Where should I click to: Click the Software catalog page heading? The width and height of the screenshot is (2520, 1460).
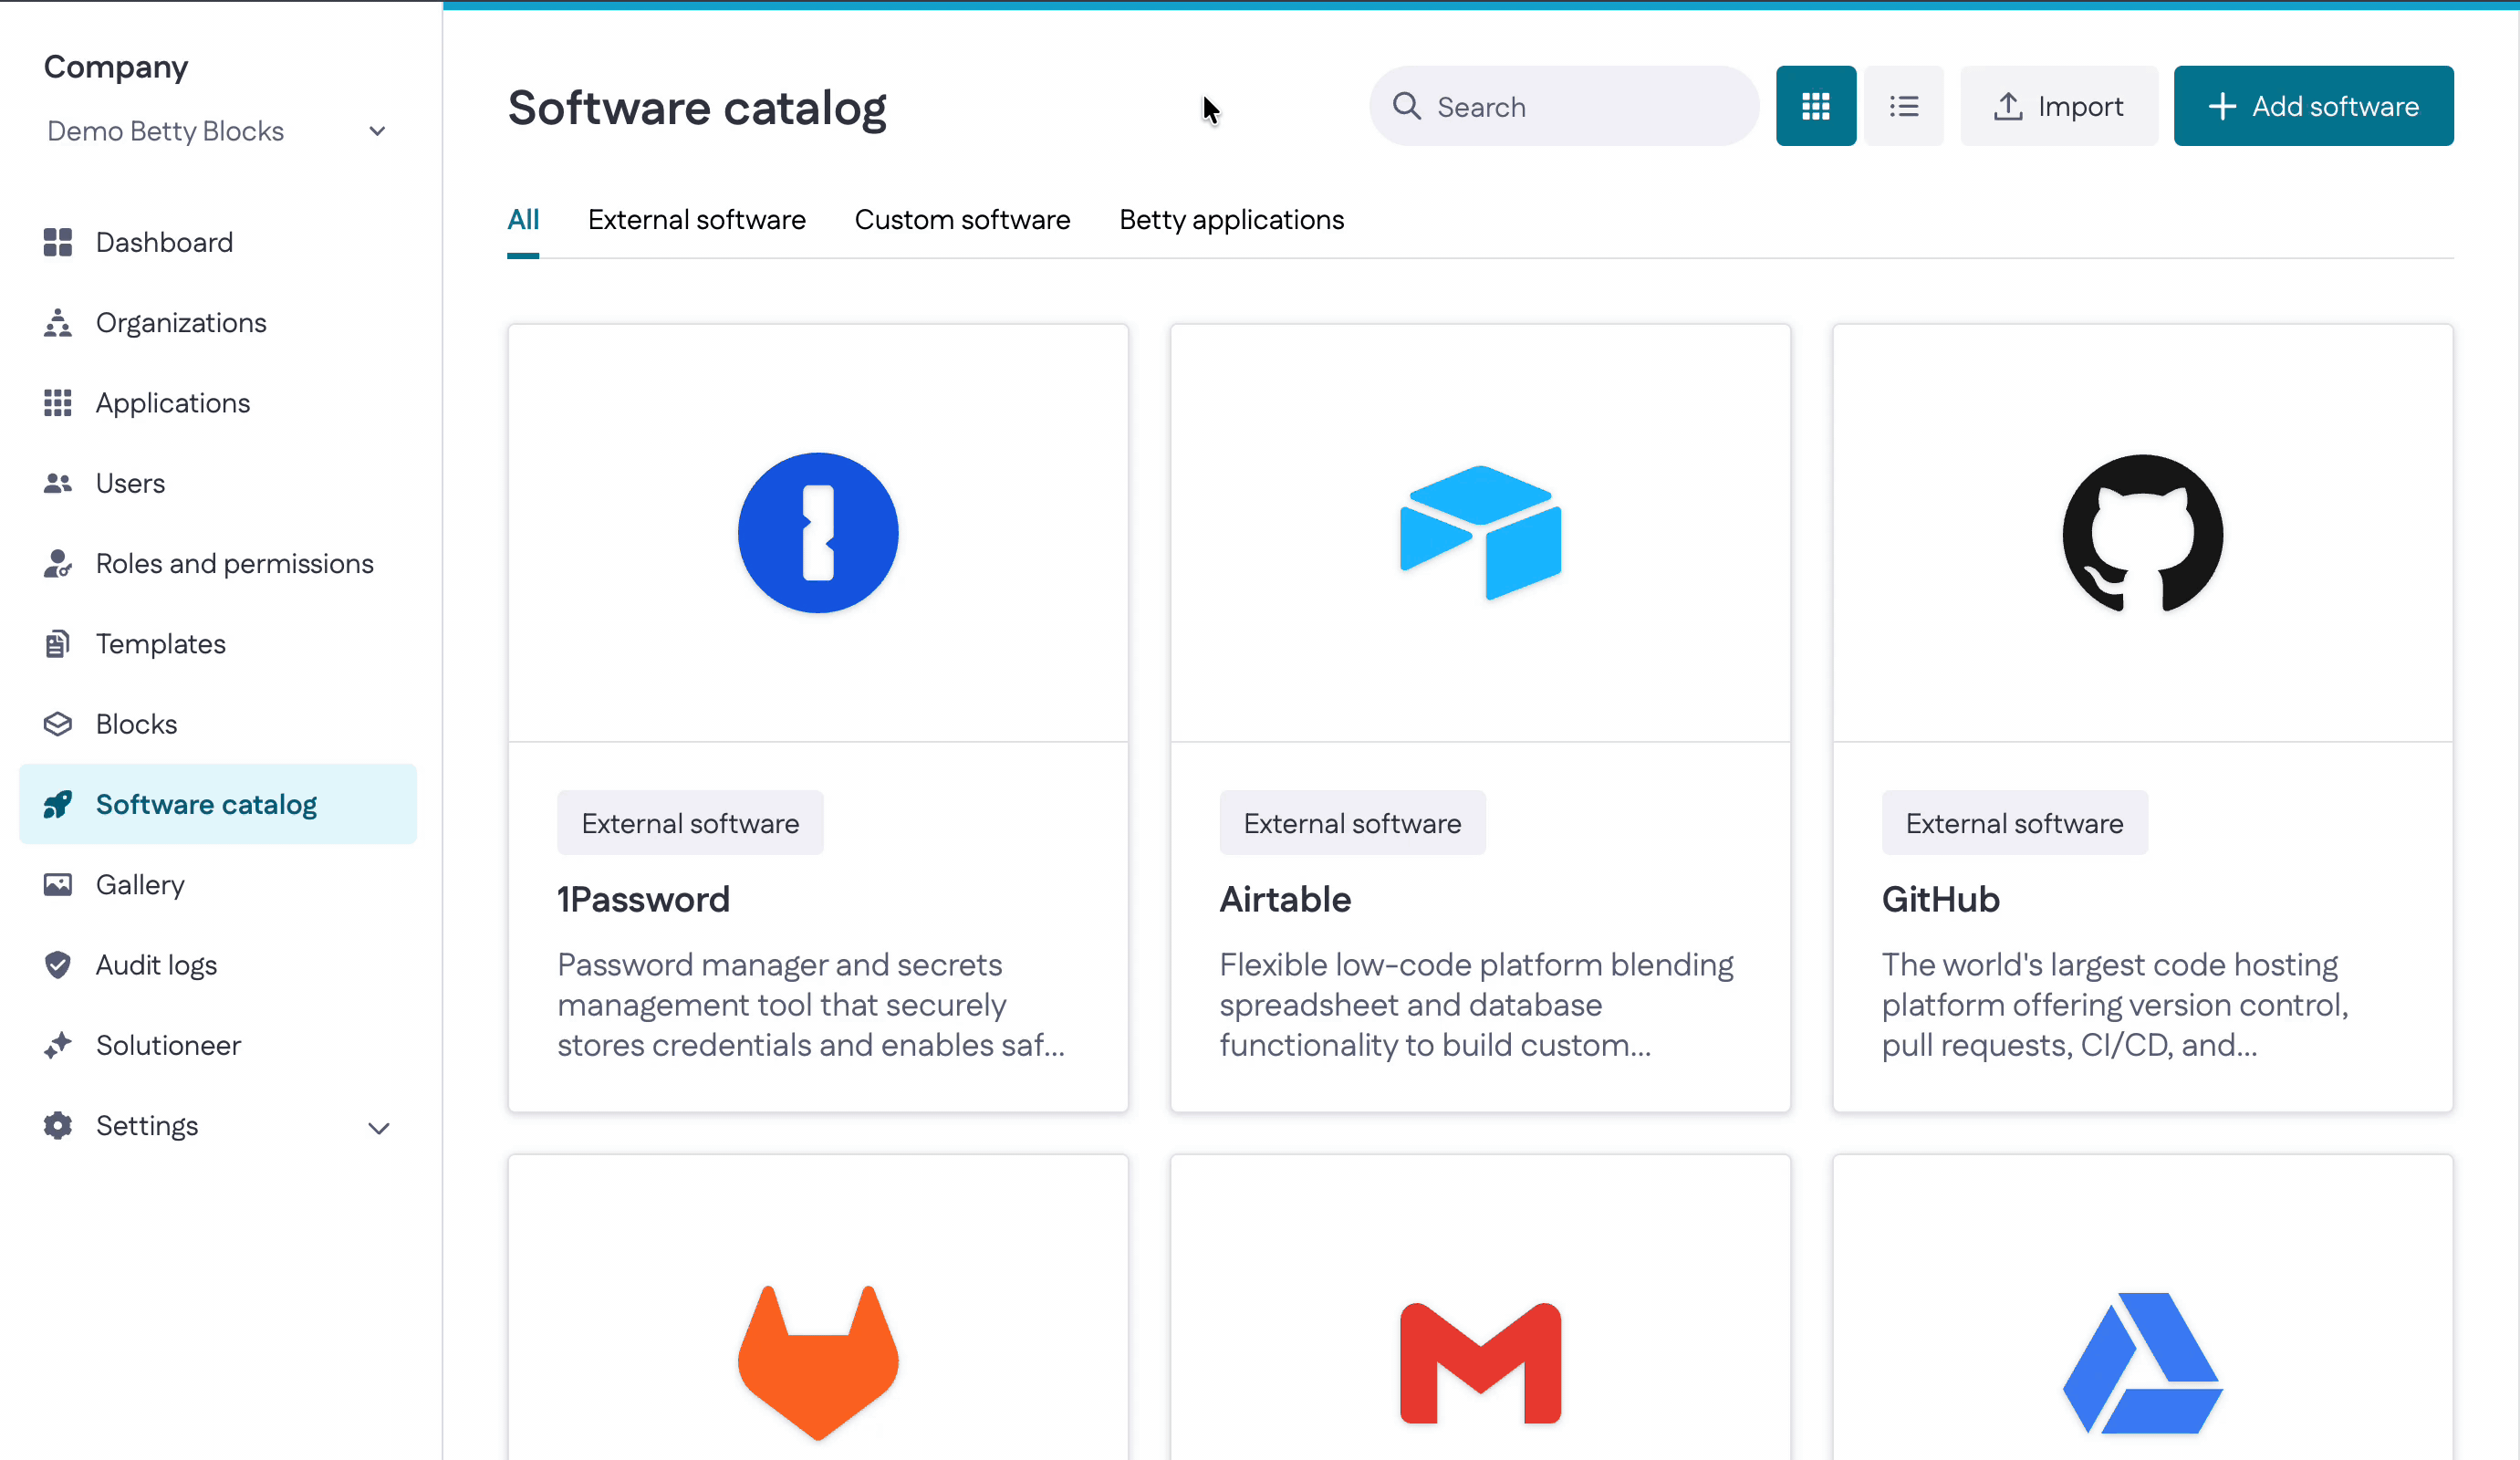[697, 108]
